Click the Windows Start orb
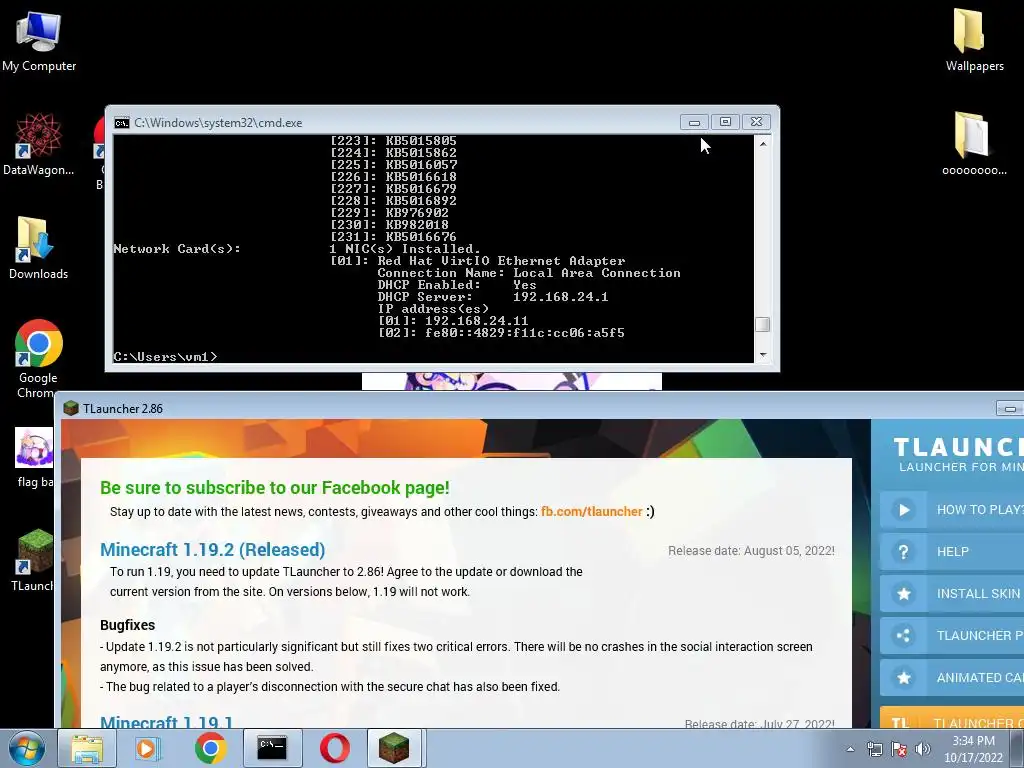 tap(26, 748)
